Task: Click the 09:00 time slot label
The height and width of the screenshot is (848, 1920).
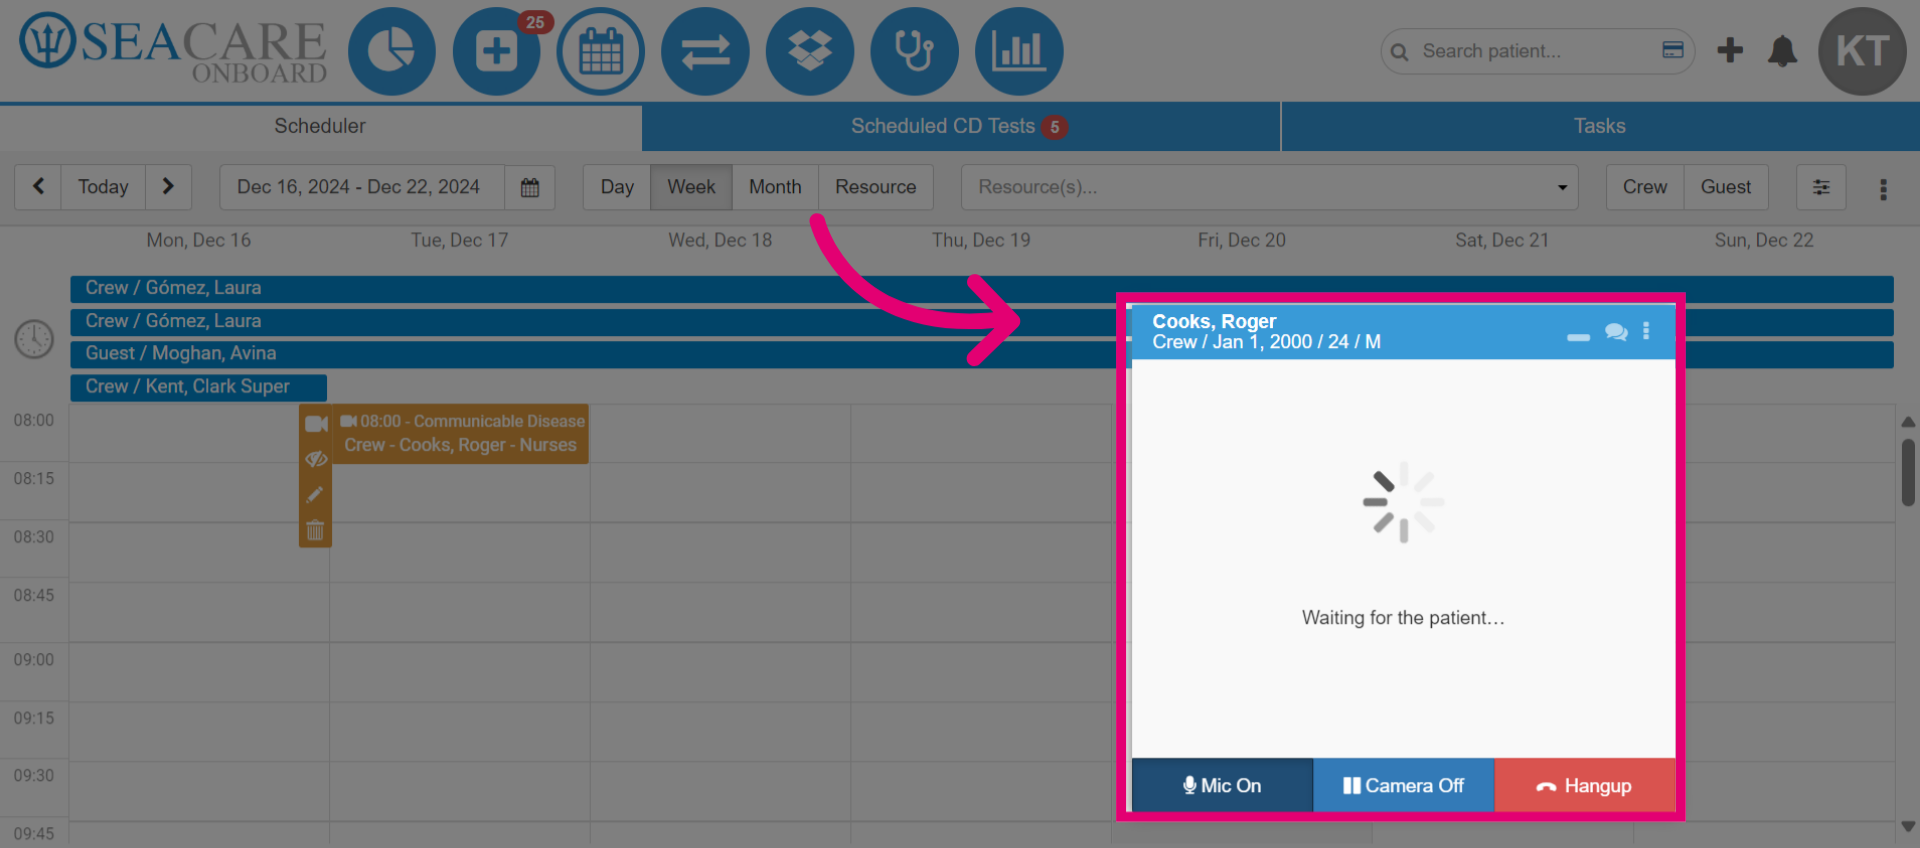Action: [x=34, y=660]
